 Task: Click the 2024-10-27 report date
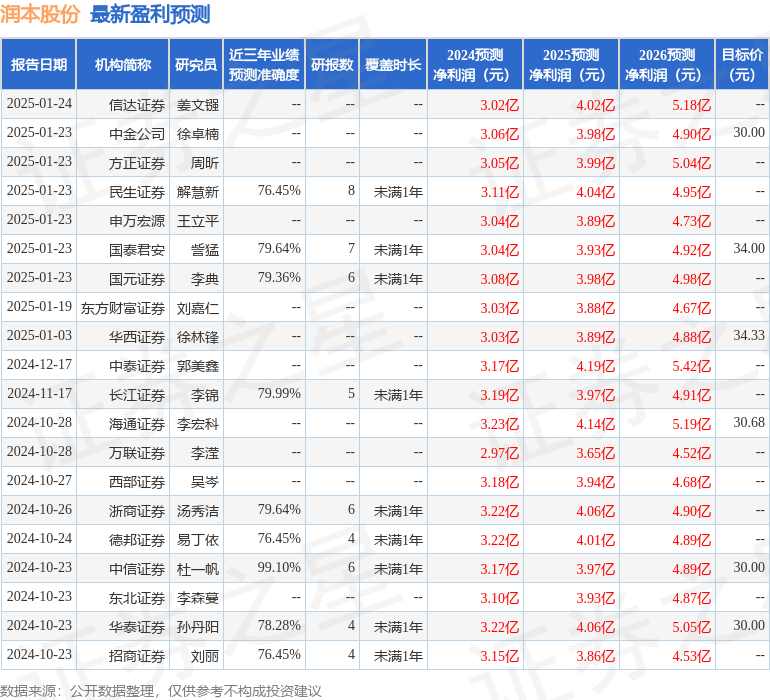[39, 480]
